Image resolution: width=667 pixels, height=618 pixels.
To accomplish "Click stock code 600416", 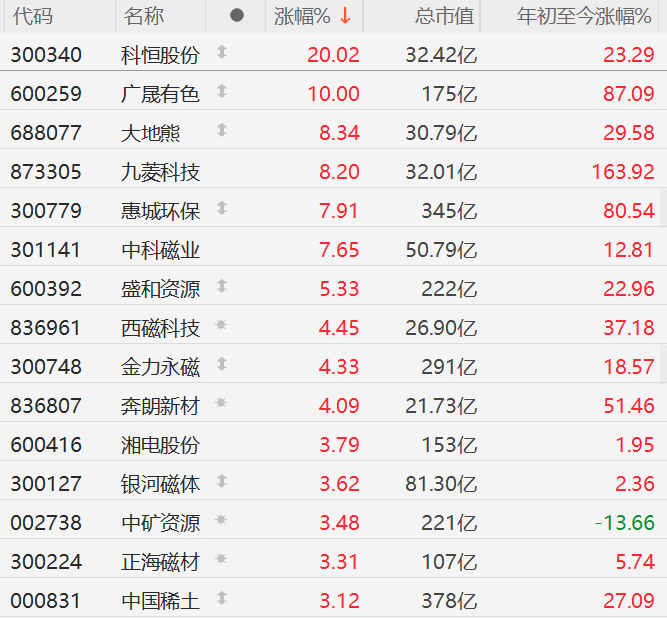I will point(46,445).
